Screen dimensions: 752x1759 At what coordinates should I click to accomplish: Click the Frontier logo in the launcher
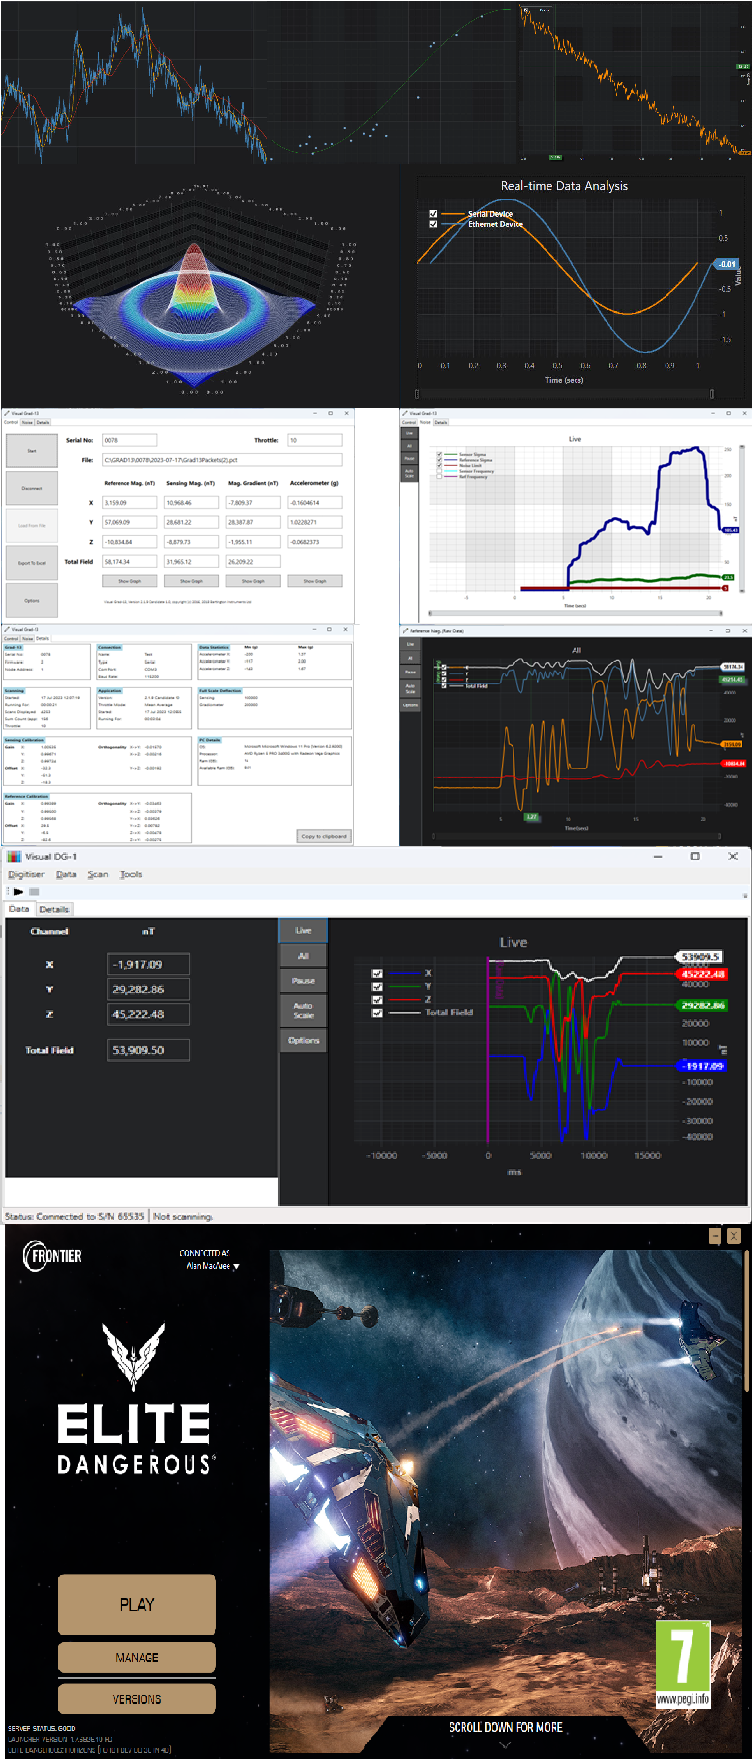pyautogui.click(x=52, y=1255)
